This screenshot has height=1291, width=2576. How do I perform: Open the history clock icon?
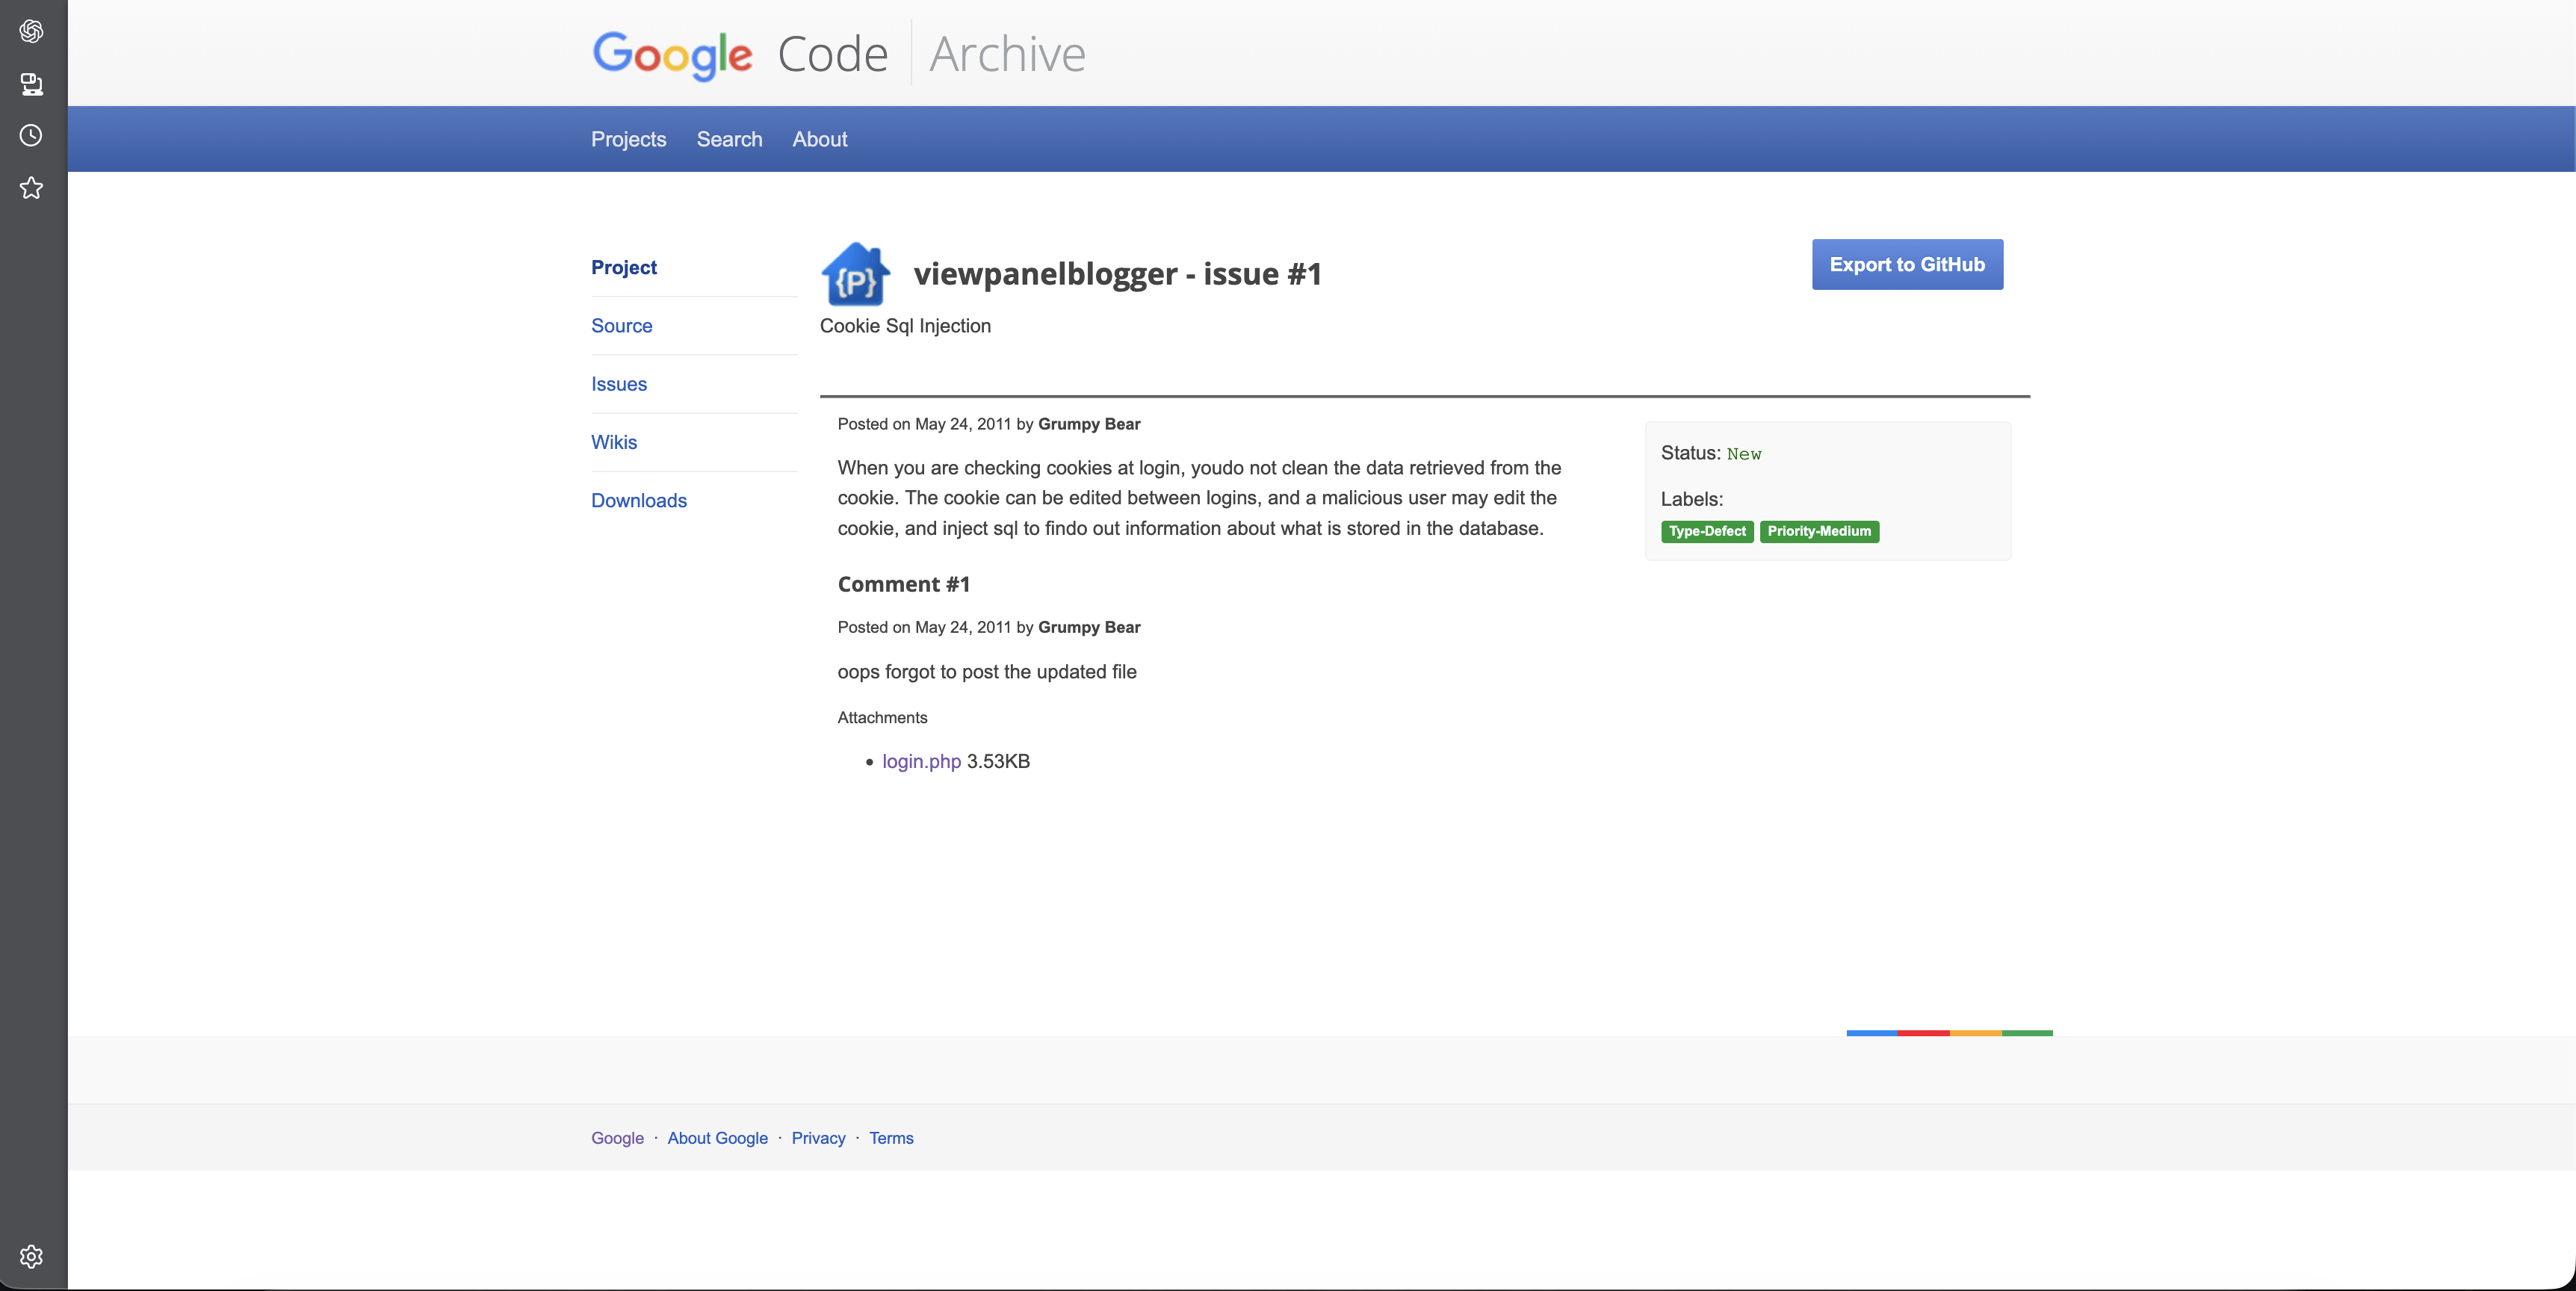31,135
